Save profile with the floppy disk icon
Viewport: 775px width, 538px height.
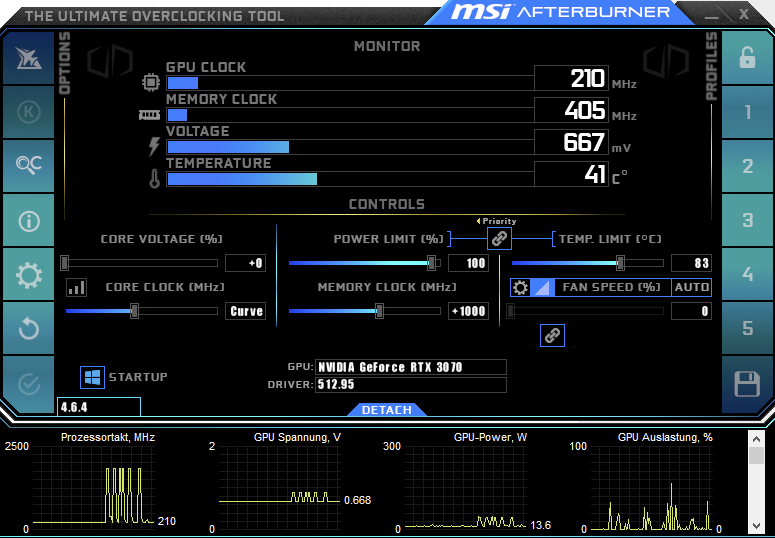(x=747, y=384)
